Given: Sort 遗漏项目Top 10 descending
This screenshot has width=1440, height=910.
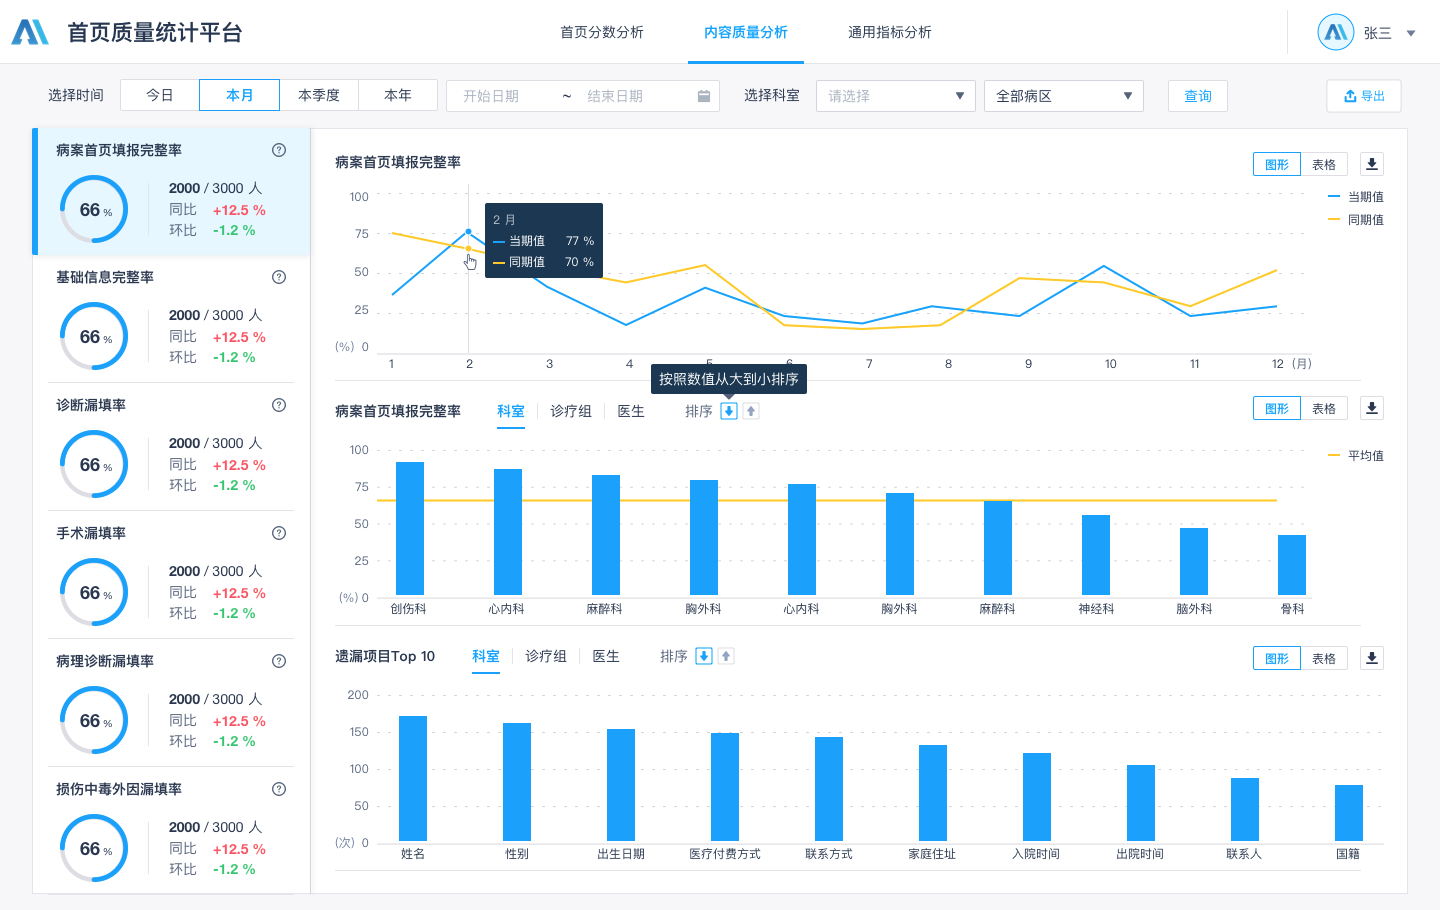Looking at the screenshot, I should click(704, 656).
